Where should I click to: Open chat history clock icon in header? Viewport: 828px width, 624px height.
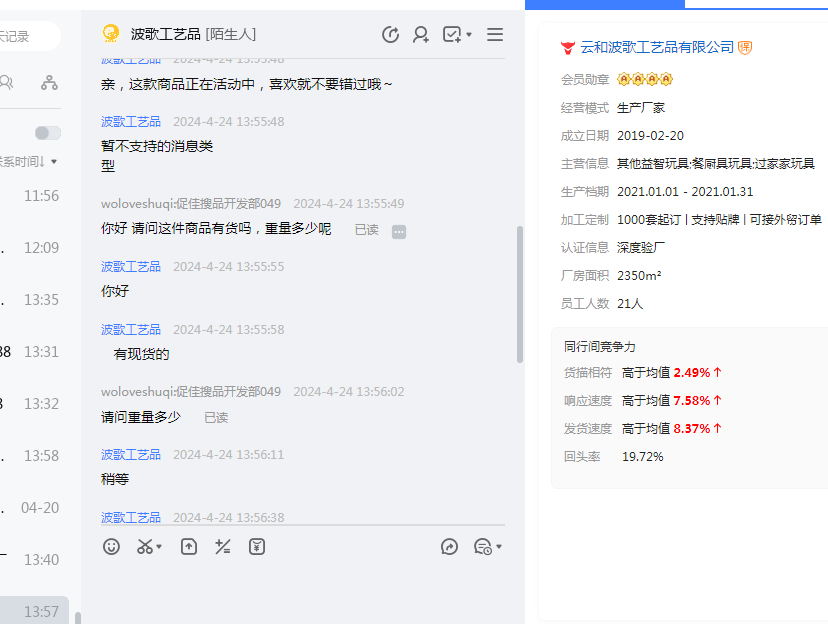coord(391,35)
